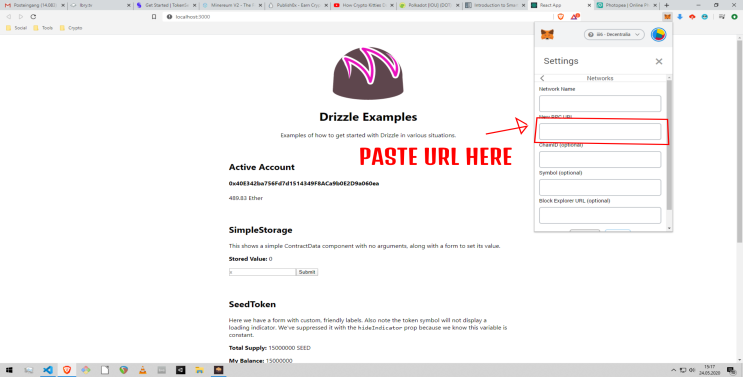
Task: Click the Brave Rewards triangle icon
Action: [x=575, y=17]
